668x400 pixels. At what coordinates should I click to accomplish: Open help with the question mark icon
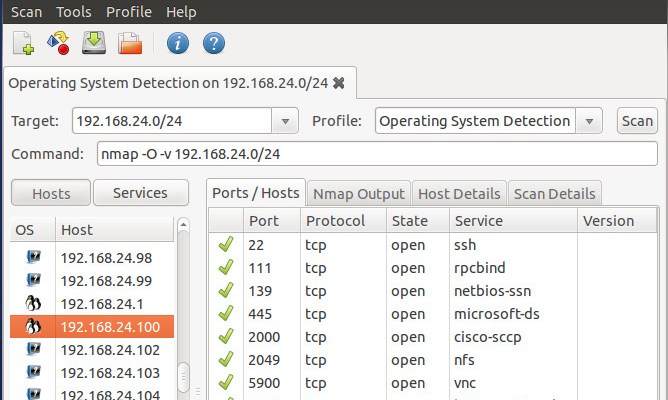[214, 43]
